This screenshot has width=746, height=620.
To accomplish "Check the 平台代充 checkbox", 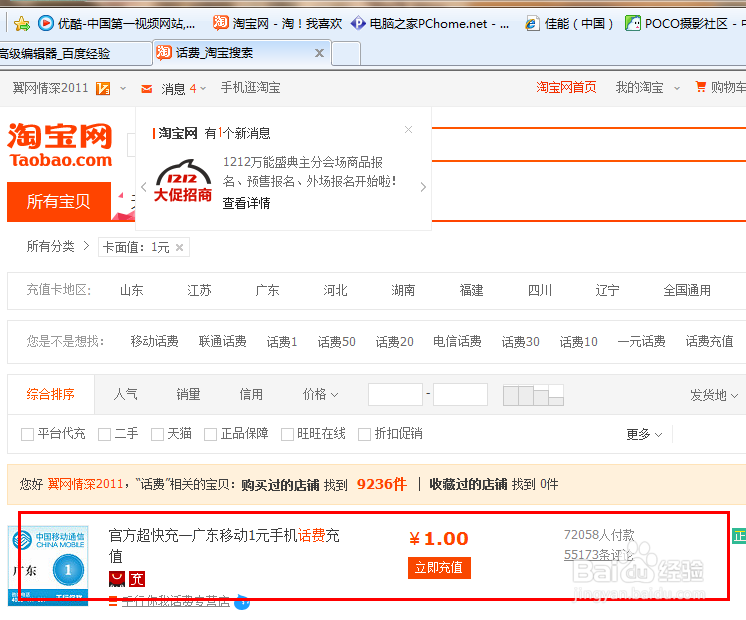I will tap(27, 434).
